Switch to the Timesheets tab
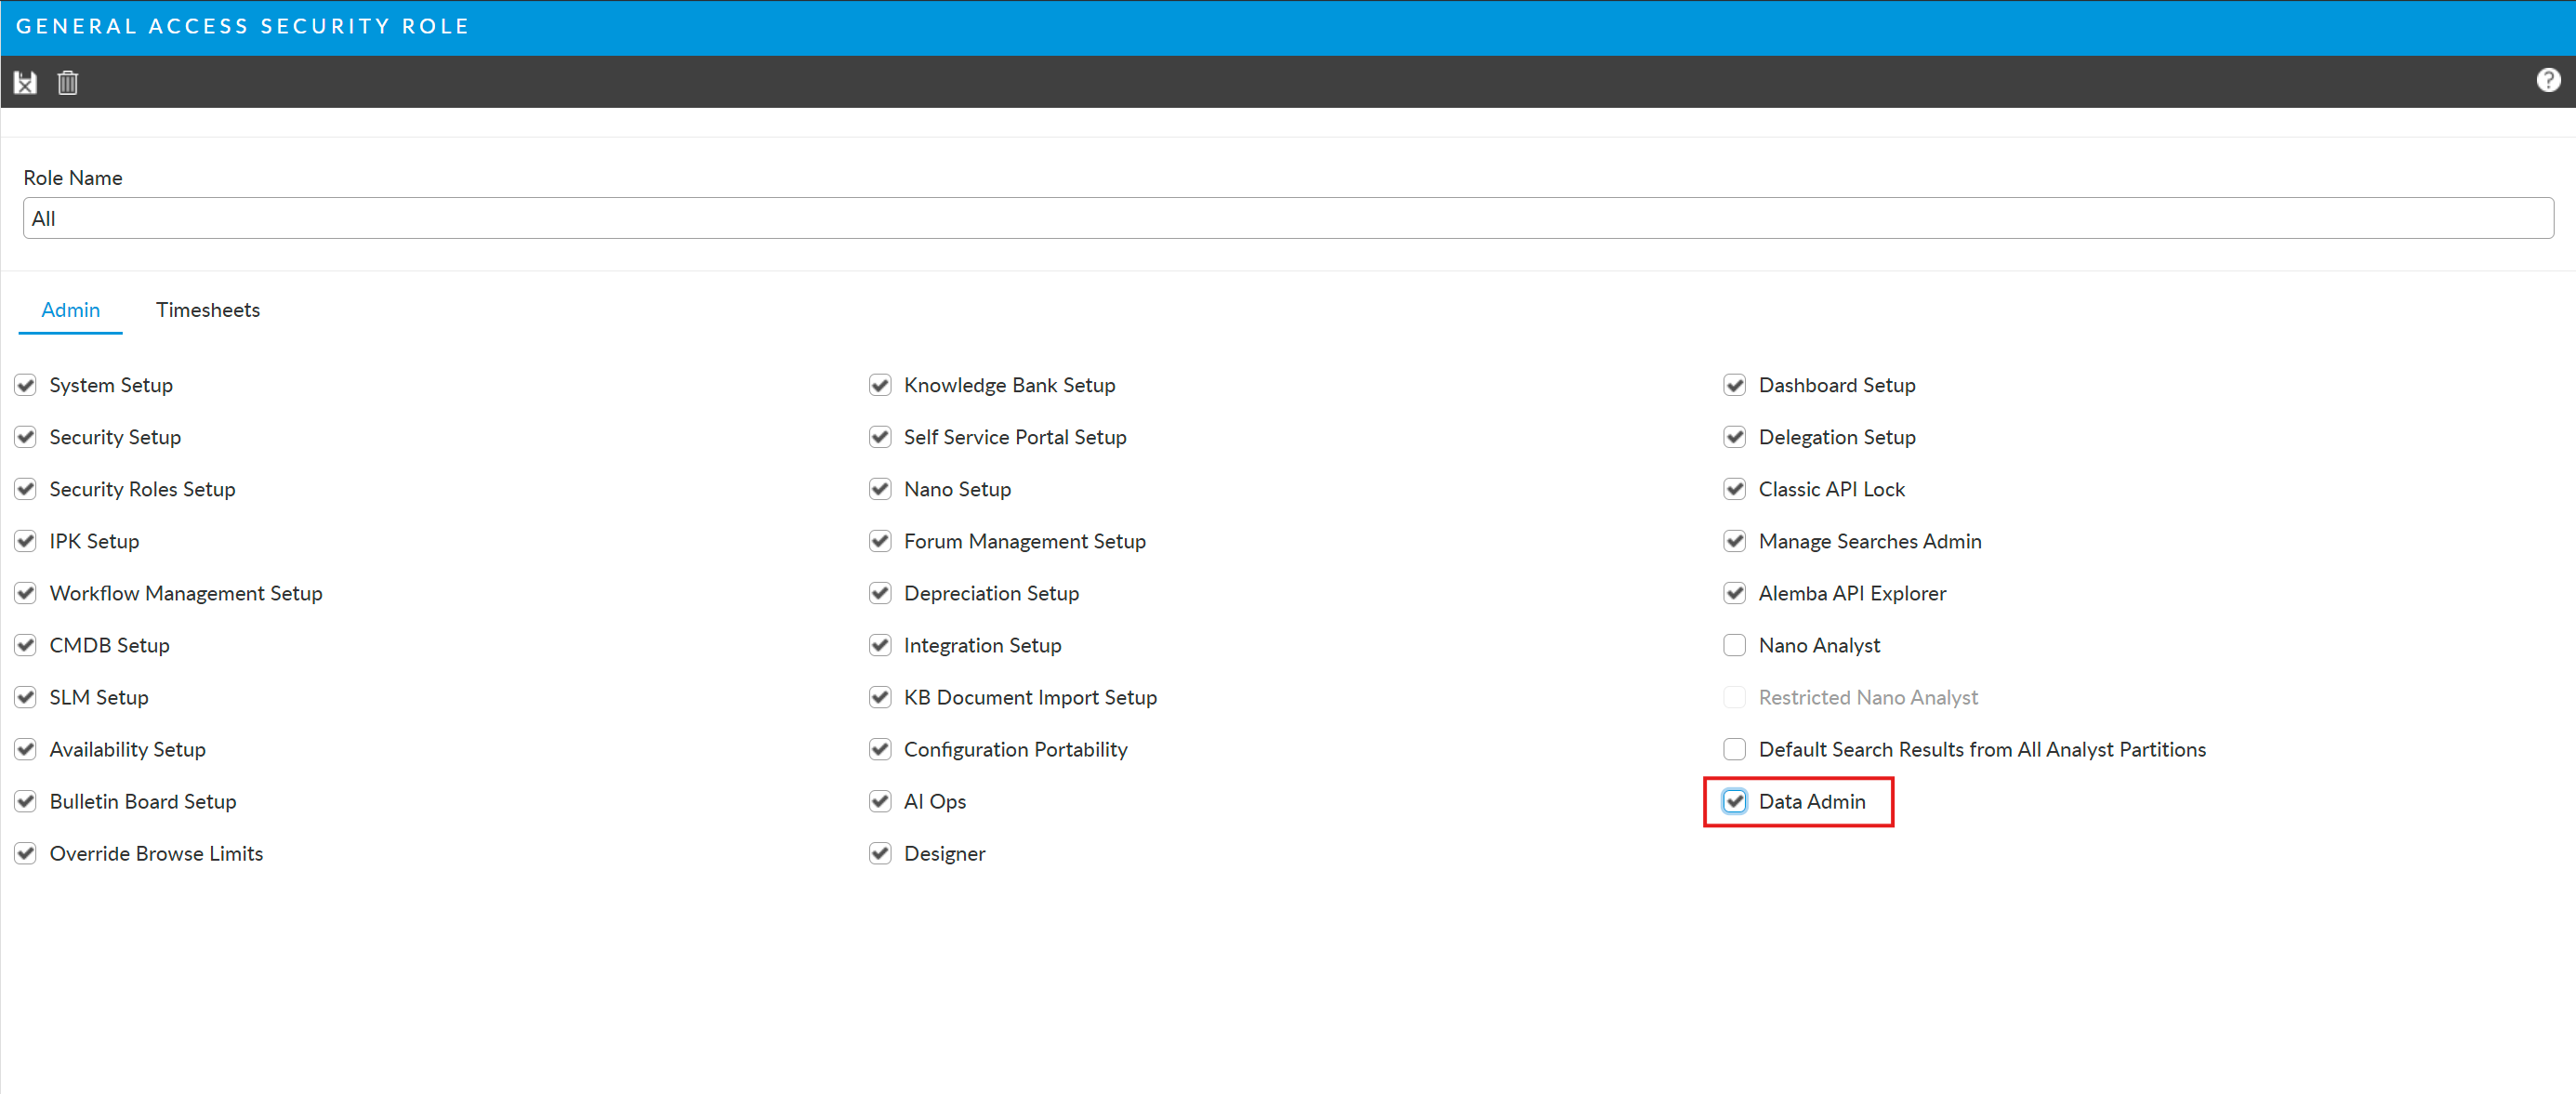2576x1094 pixels. [207, 310]
